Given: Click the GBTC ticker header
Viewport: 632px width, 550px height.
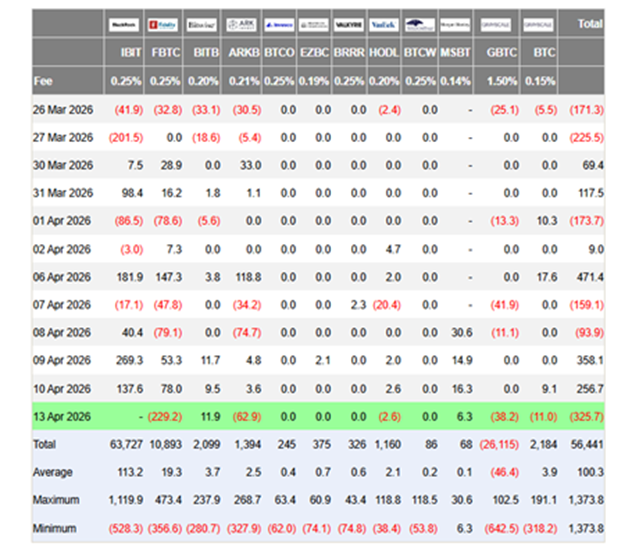Looking at the screenshot, I should [501, 52].
